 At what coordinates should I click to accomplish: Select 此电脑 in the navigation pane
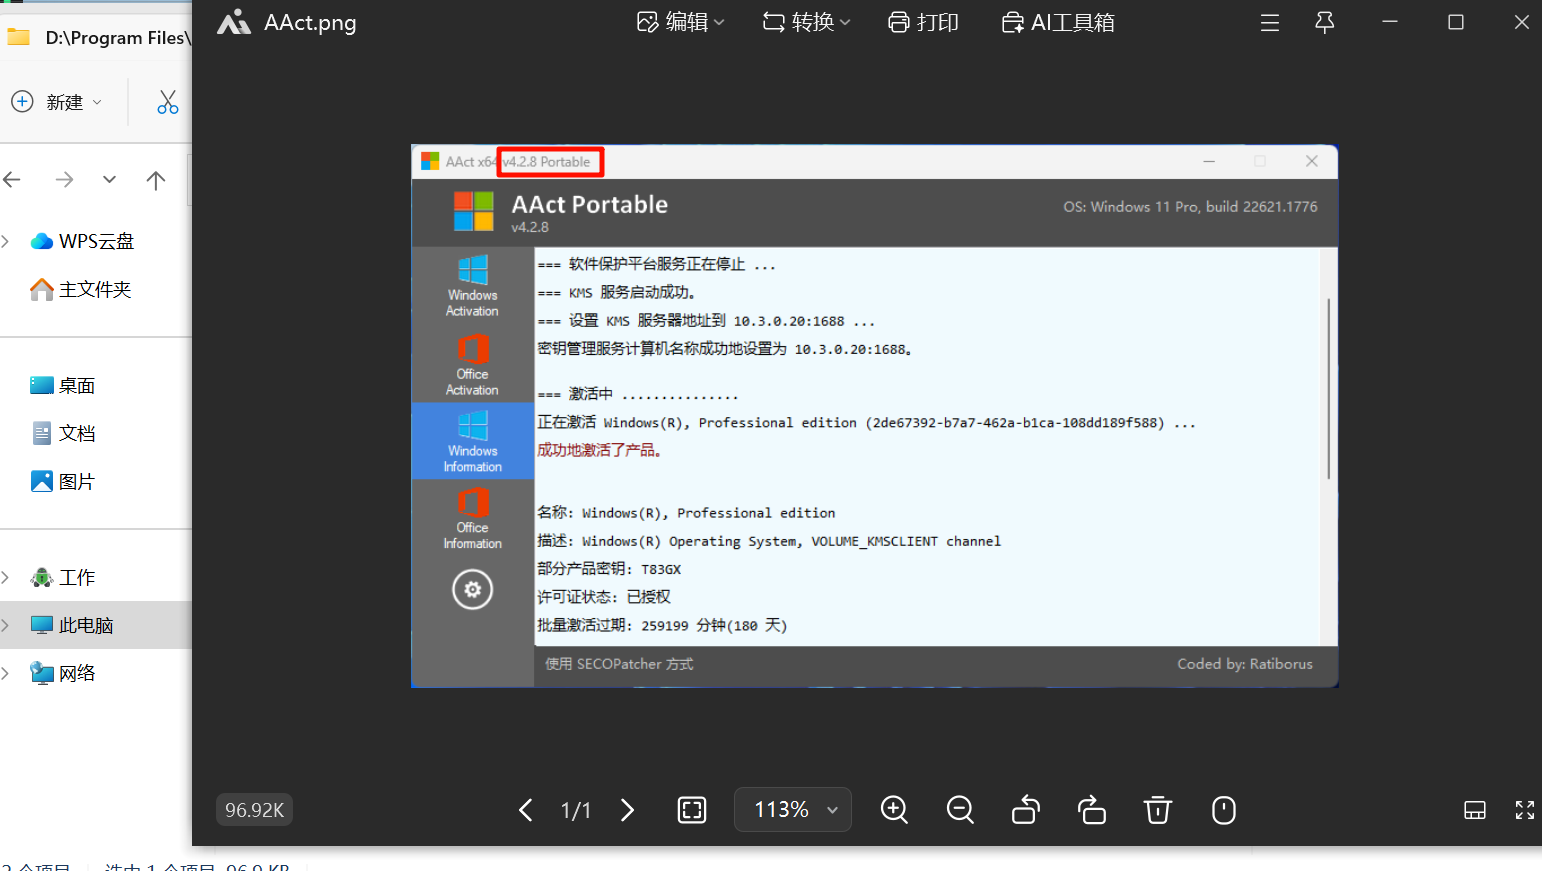(x=86, y=625)
